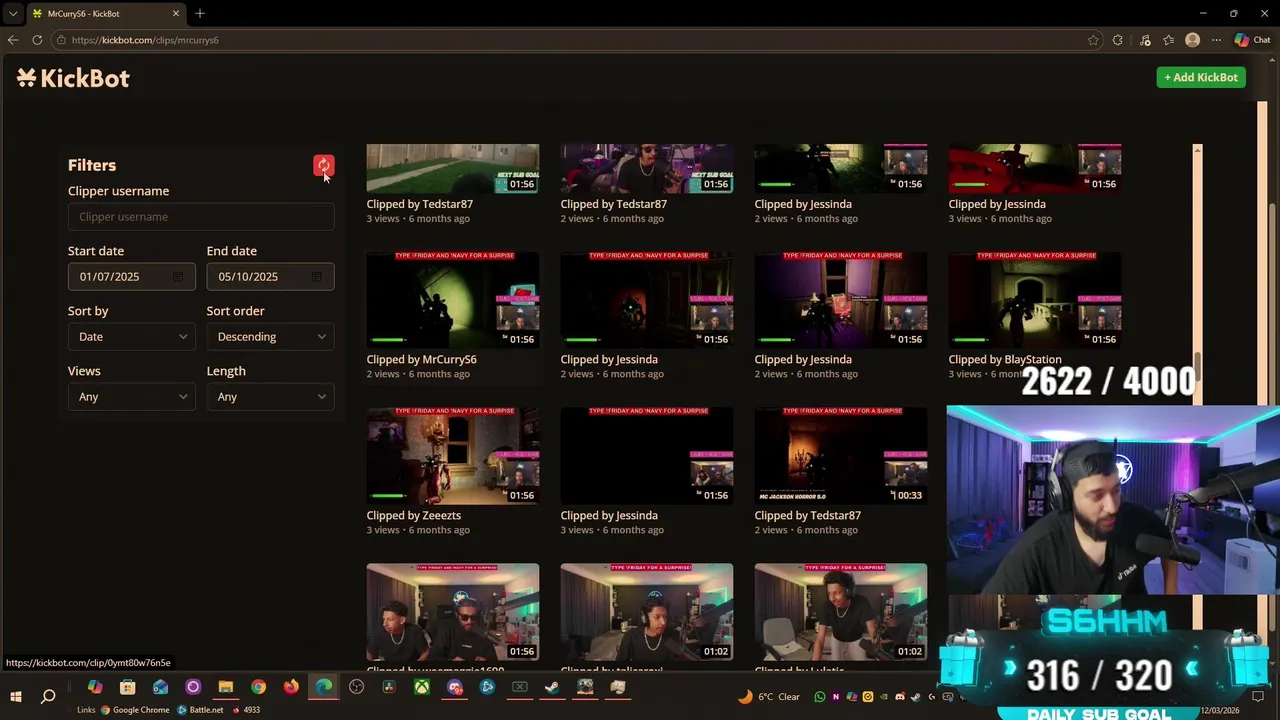
Task: Open third-row black Jessinda clip thumbnail
Action: pos(647,456)
